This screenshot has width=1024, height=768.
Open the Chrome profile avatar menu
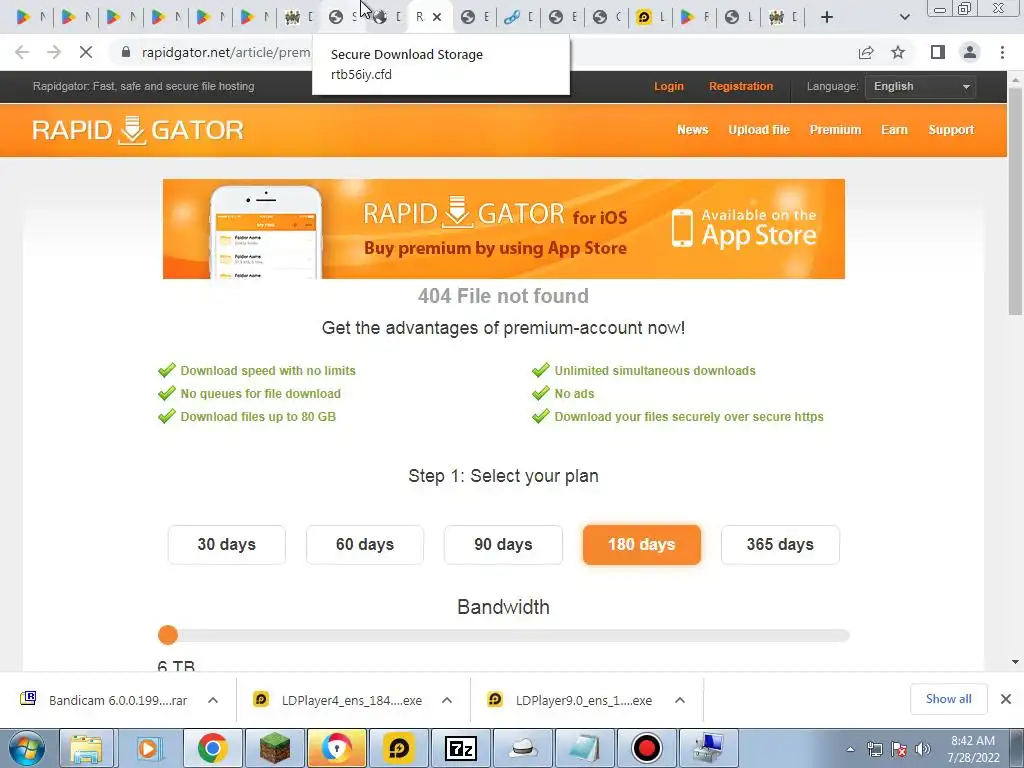tap(970, 52)
